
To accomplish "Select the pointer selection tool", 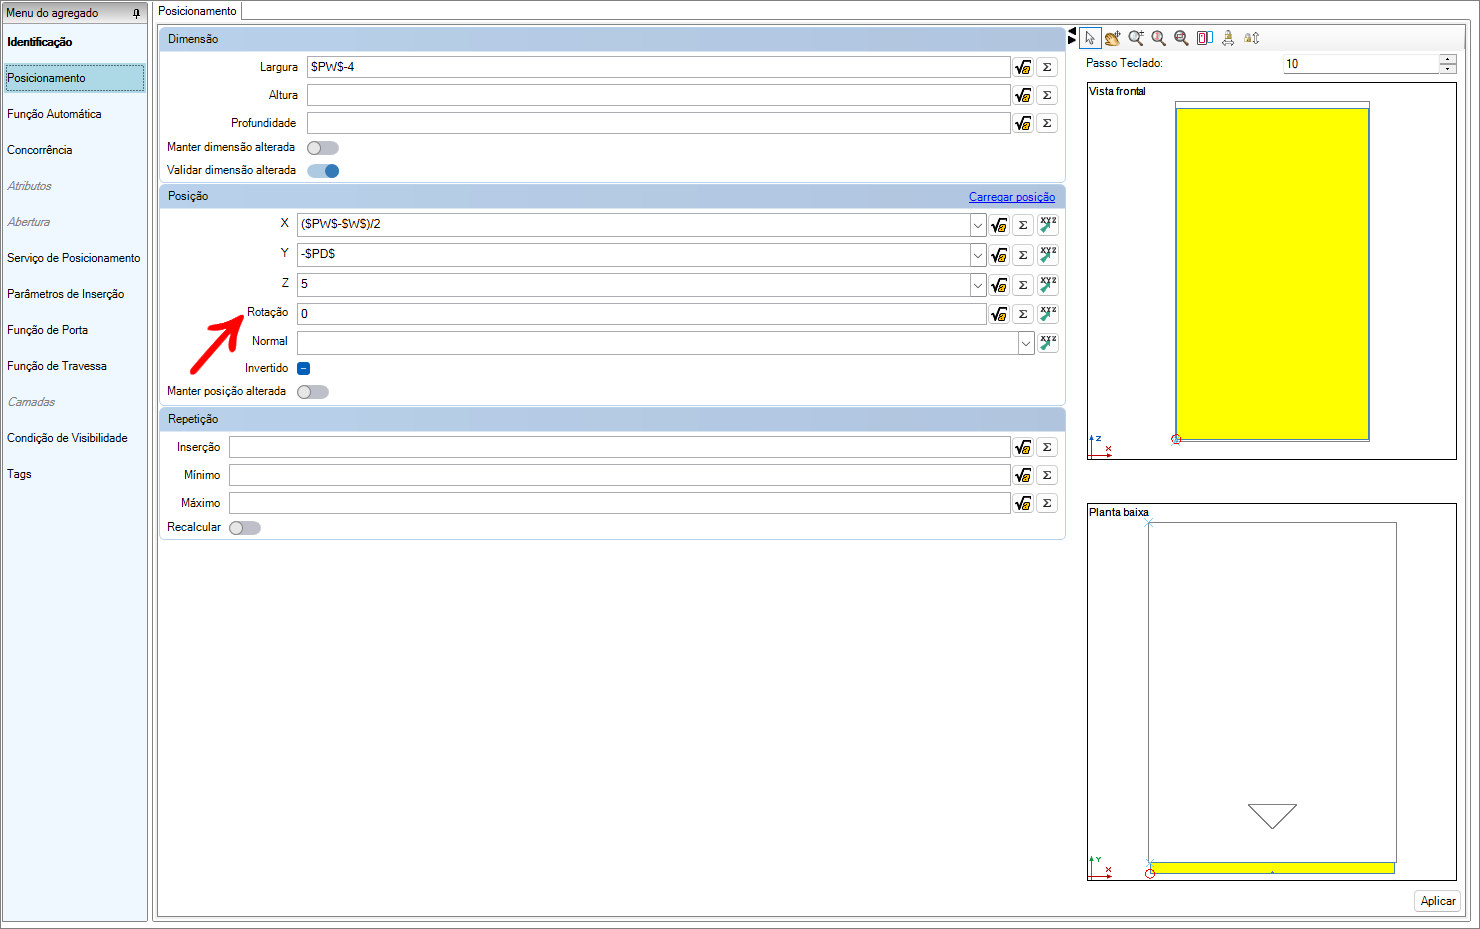I will (1090, 38).
